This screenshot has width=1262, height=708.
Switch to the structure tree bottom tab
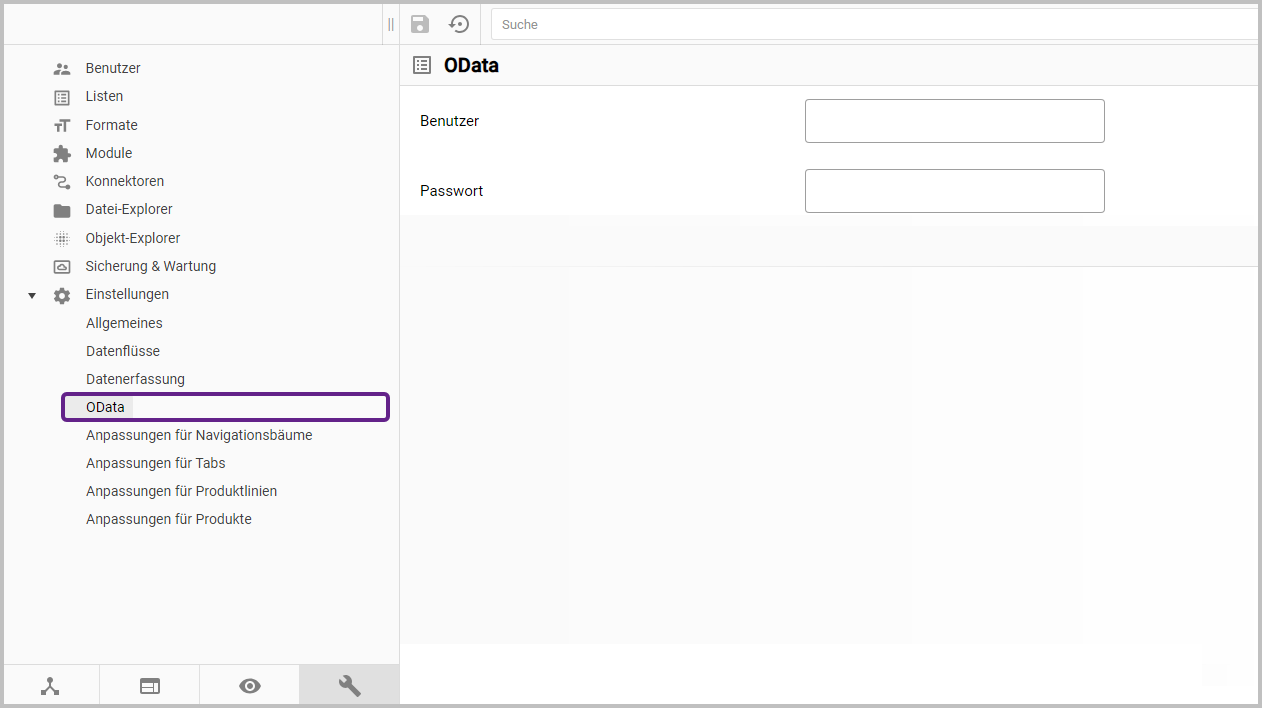(x=50, y=686)
